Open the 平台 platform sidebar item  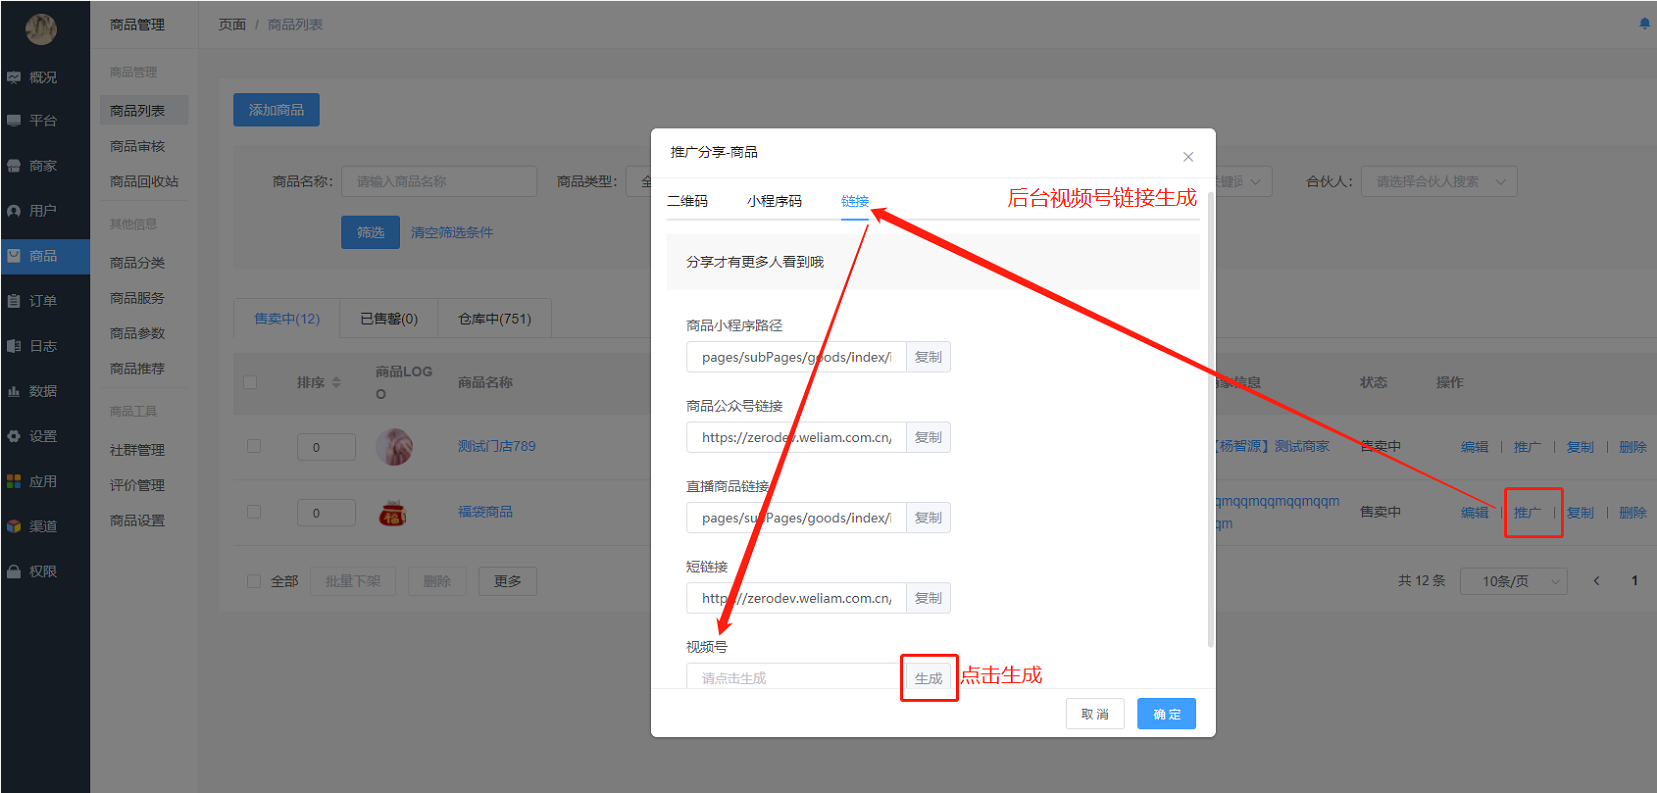[44, 120]
